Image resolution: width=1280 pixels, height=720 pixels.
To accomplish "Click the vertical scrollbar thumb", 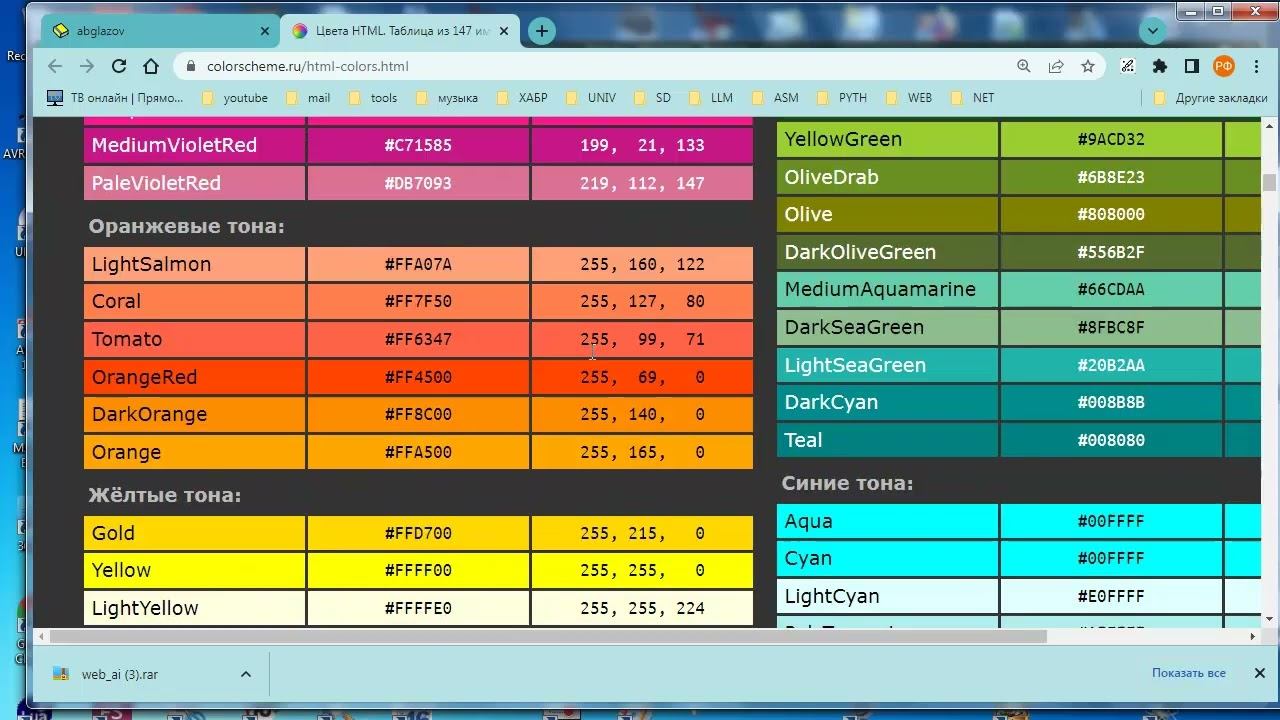I will 1269,182.
